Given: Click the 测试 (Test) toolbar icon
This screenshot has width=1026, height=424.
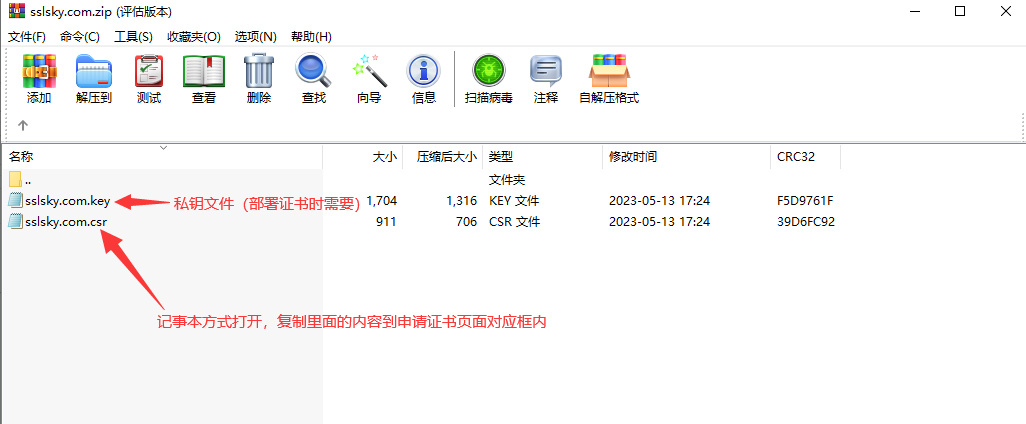Looking at the screenshot, I should point(149,71).
